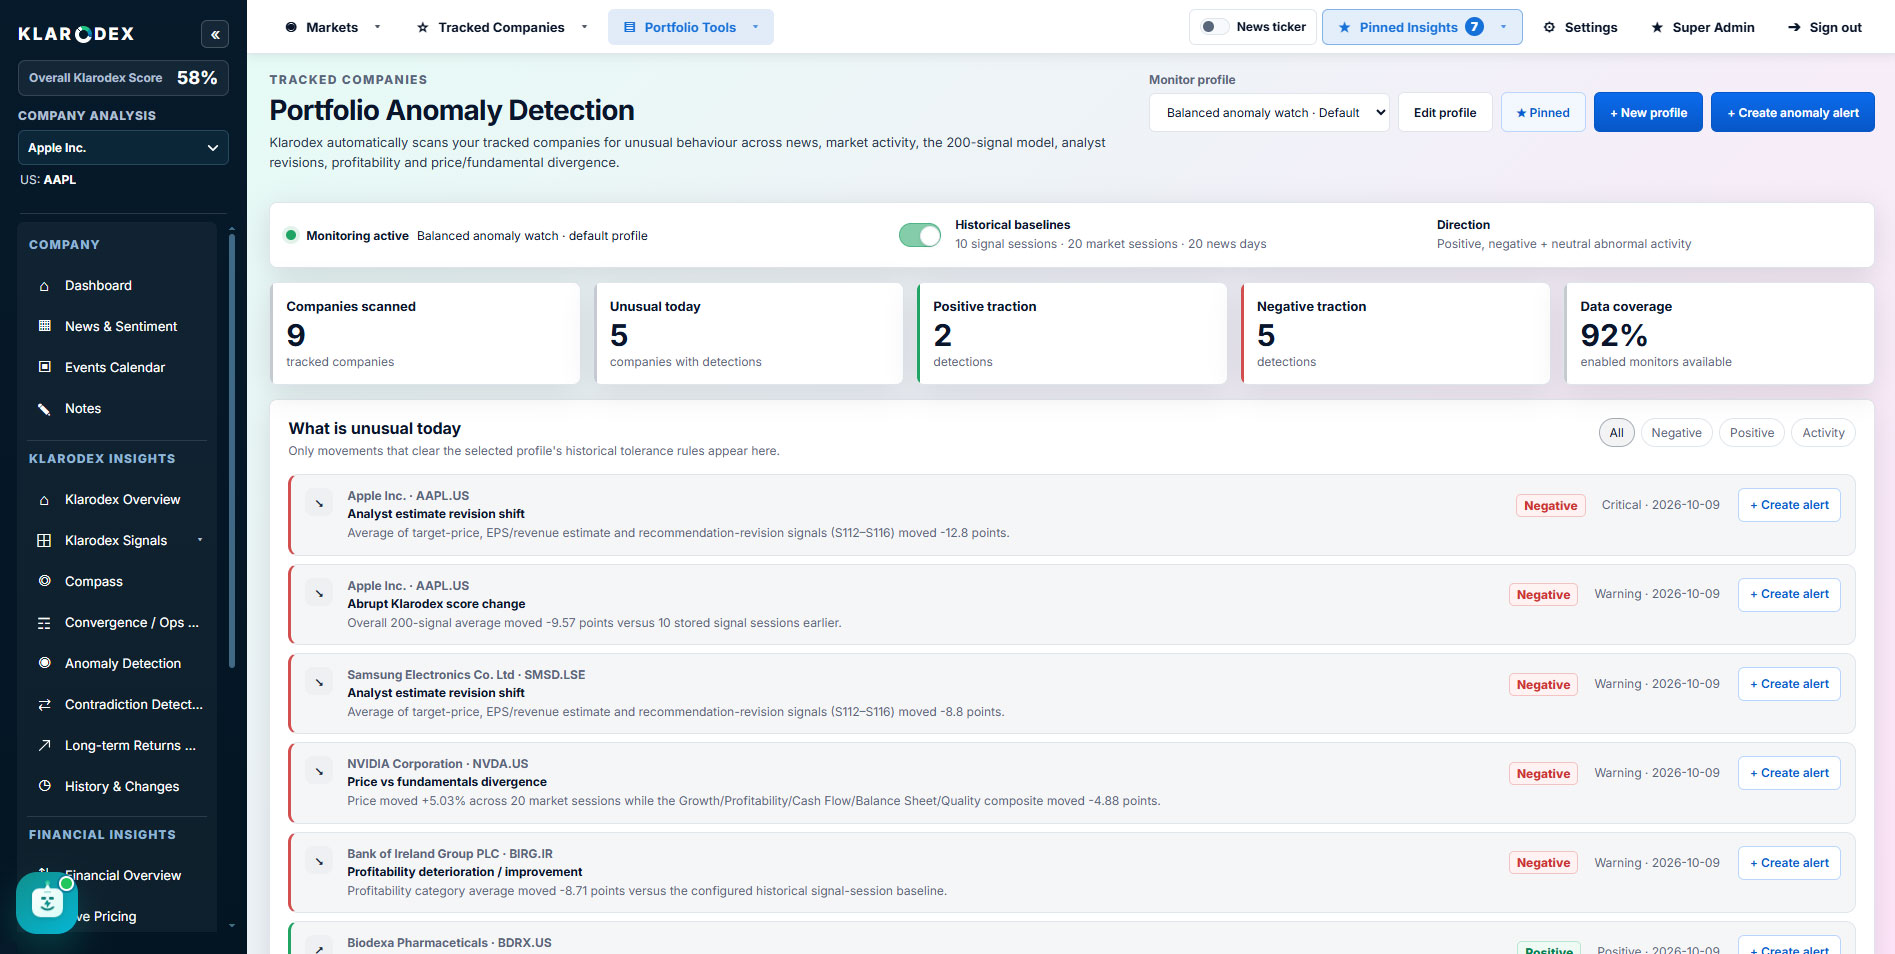Viewport: 1895px width, 954px height.
Task: Open the Apple Inc. company selector
Action: pyautogui.click(x=123, y=148)
